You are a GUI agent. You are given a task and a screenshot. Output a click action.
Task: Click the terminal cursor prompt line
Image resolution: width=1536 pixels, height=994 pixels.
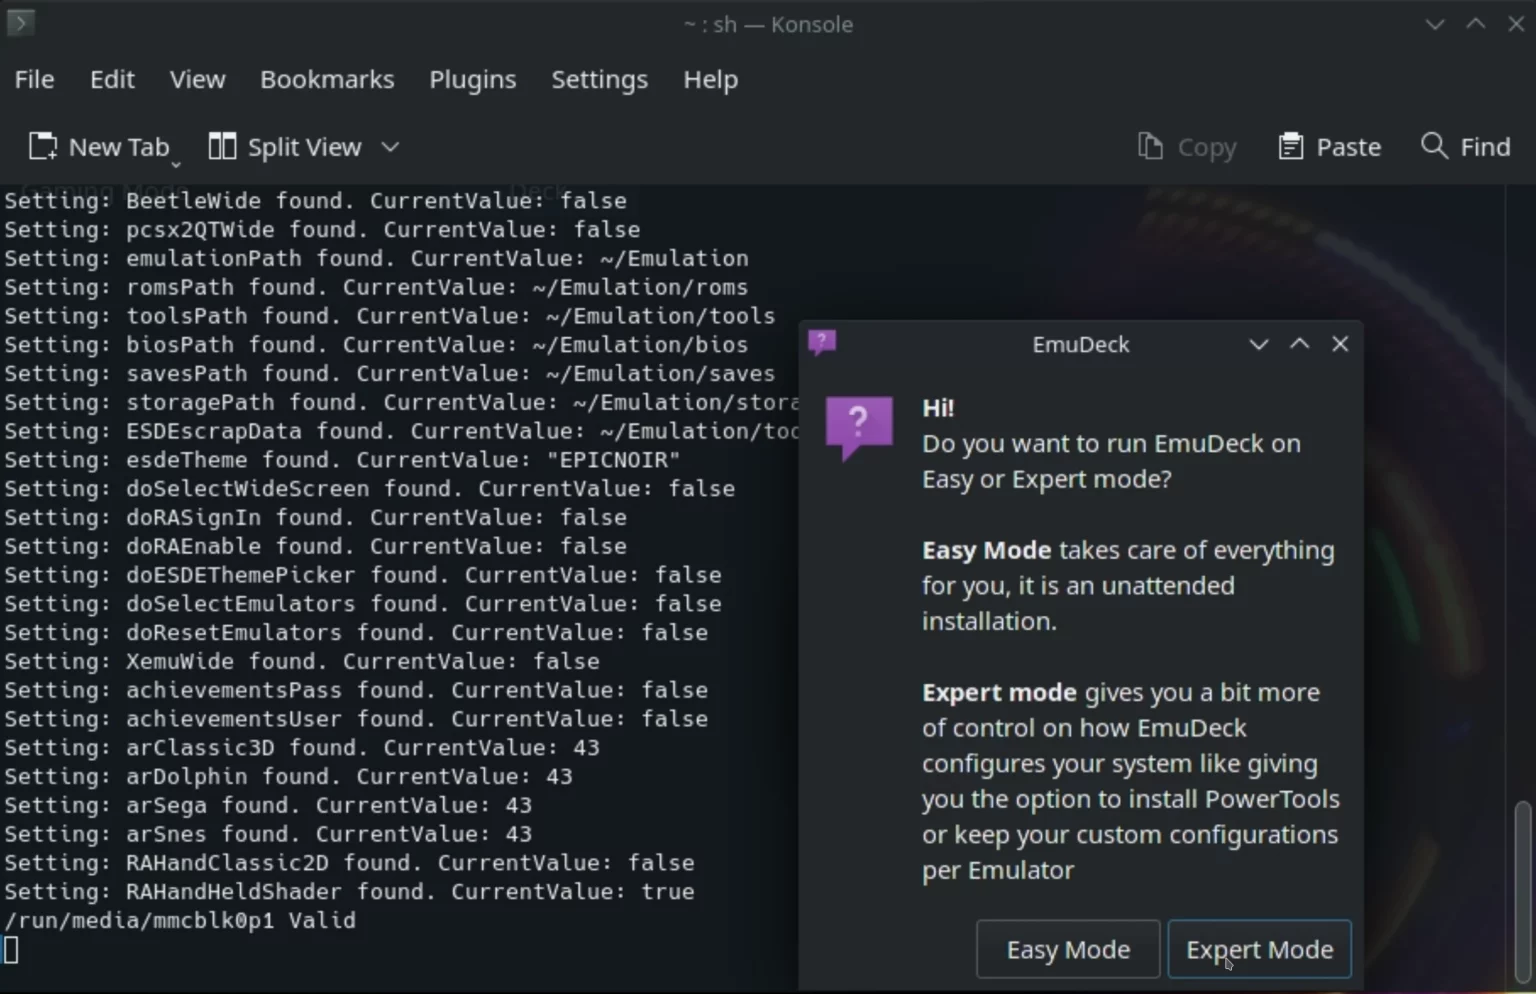(11, 949)
